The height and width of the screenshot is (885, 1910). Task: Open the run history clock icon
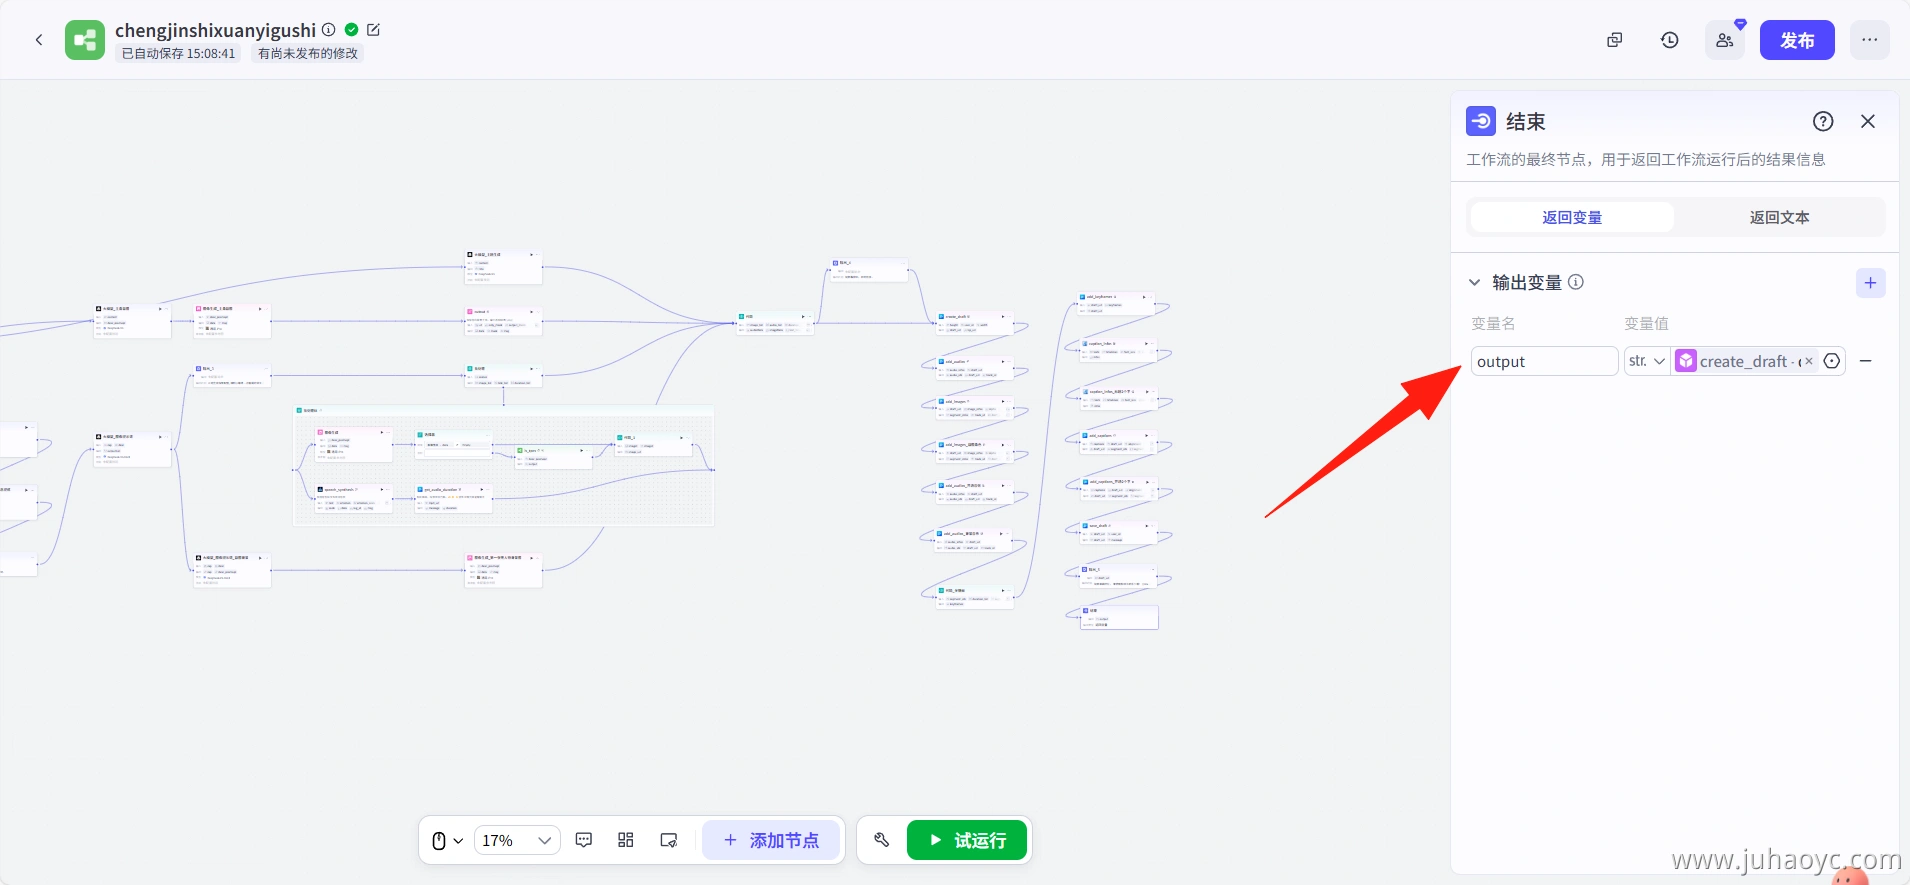[x=1669, y=40]
